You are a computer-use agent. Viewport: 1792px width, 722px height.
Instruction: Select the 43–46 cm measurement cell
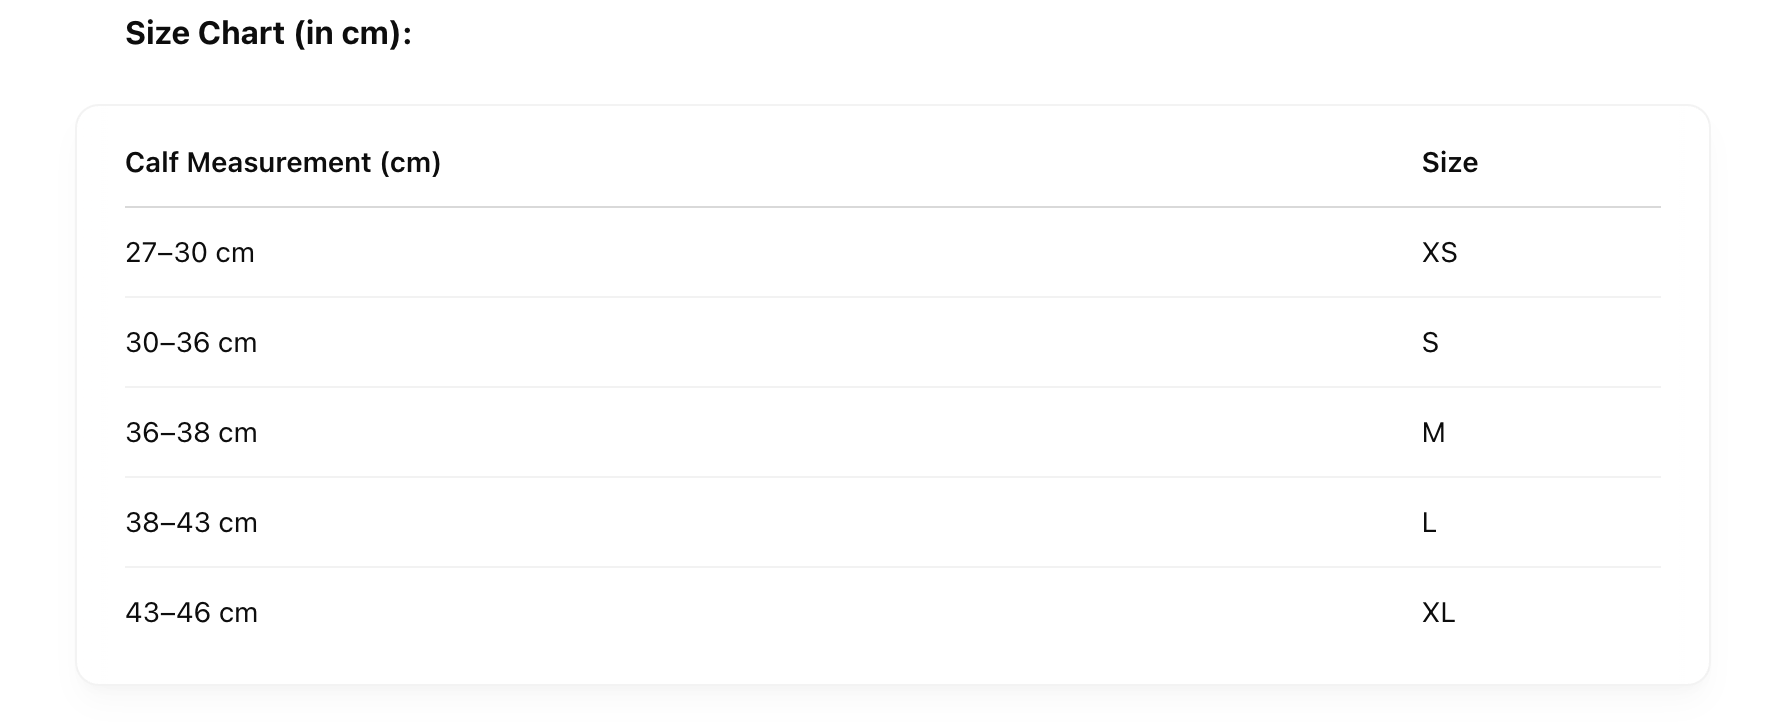[191, 612]
